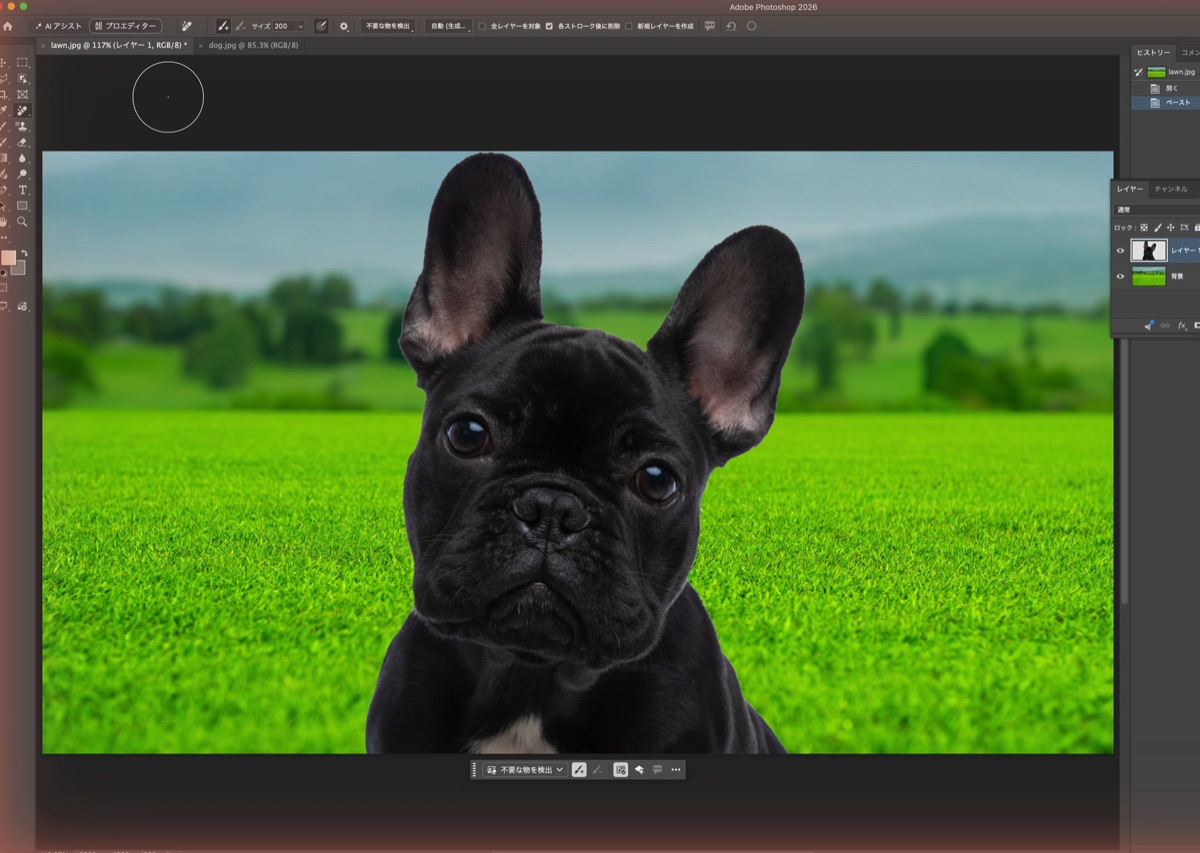The height and width of the screenshot is (853, 1200).
Task: Open the gear settings in options bar
Action: tap(344, 26)
